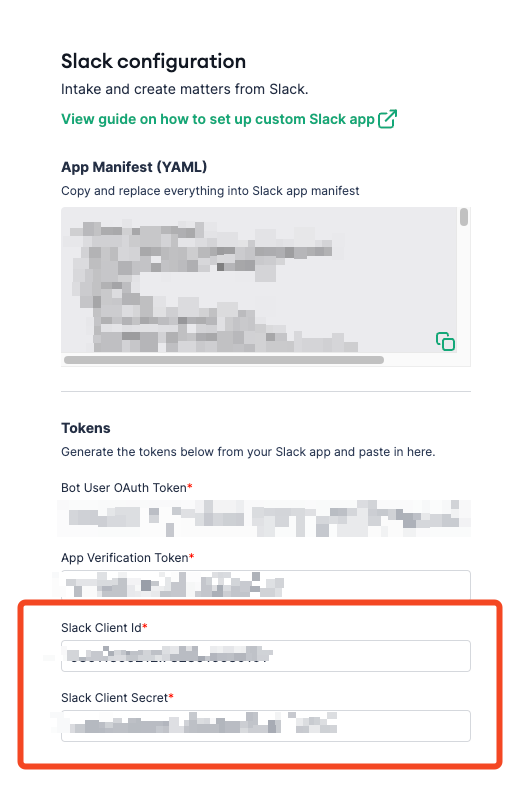Click the App Verification Token label
The image size is (520, 808).
pyautogui.click(x=127, y=558)
